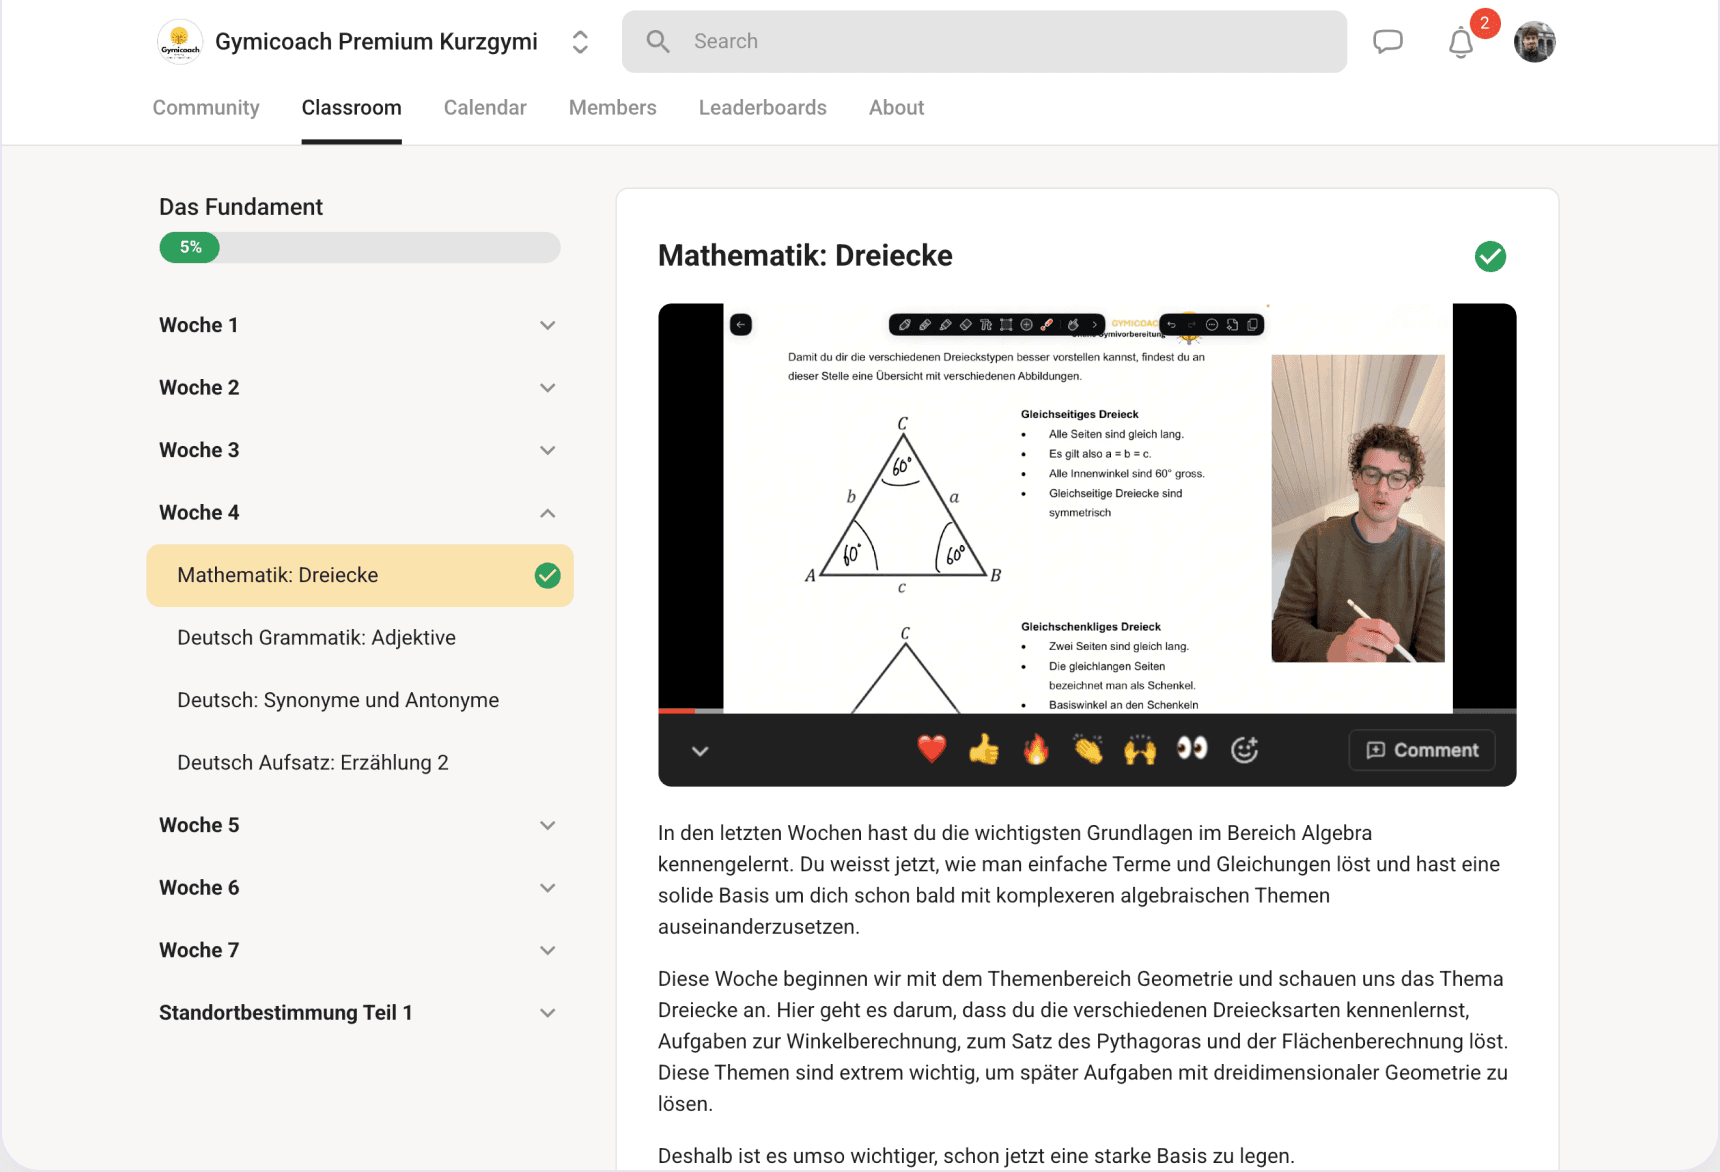This screenshot has height=1172, width=1720.
Task: Open the Leaderboards tab
Action: (x=762, y=107)
